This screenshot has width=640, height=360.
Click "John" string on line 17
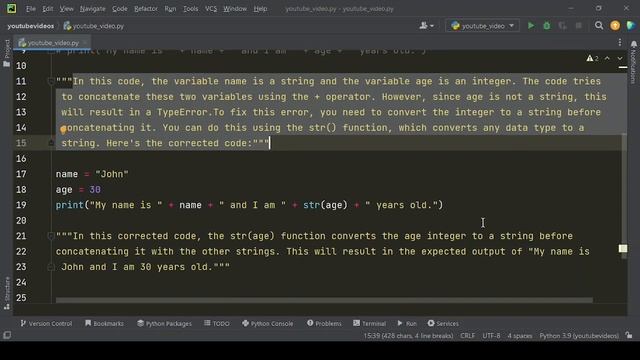[x=112, y=174]
